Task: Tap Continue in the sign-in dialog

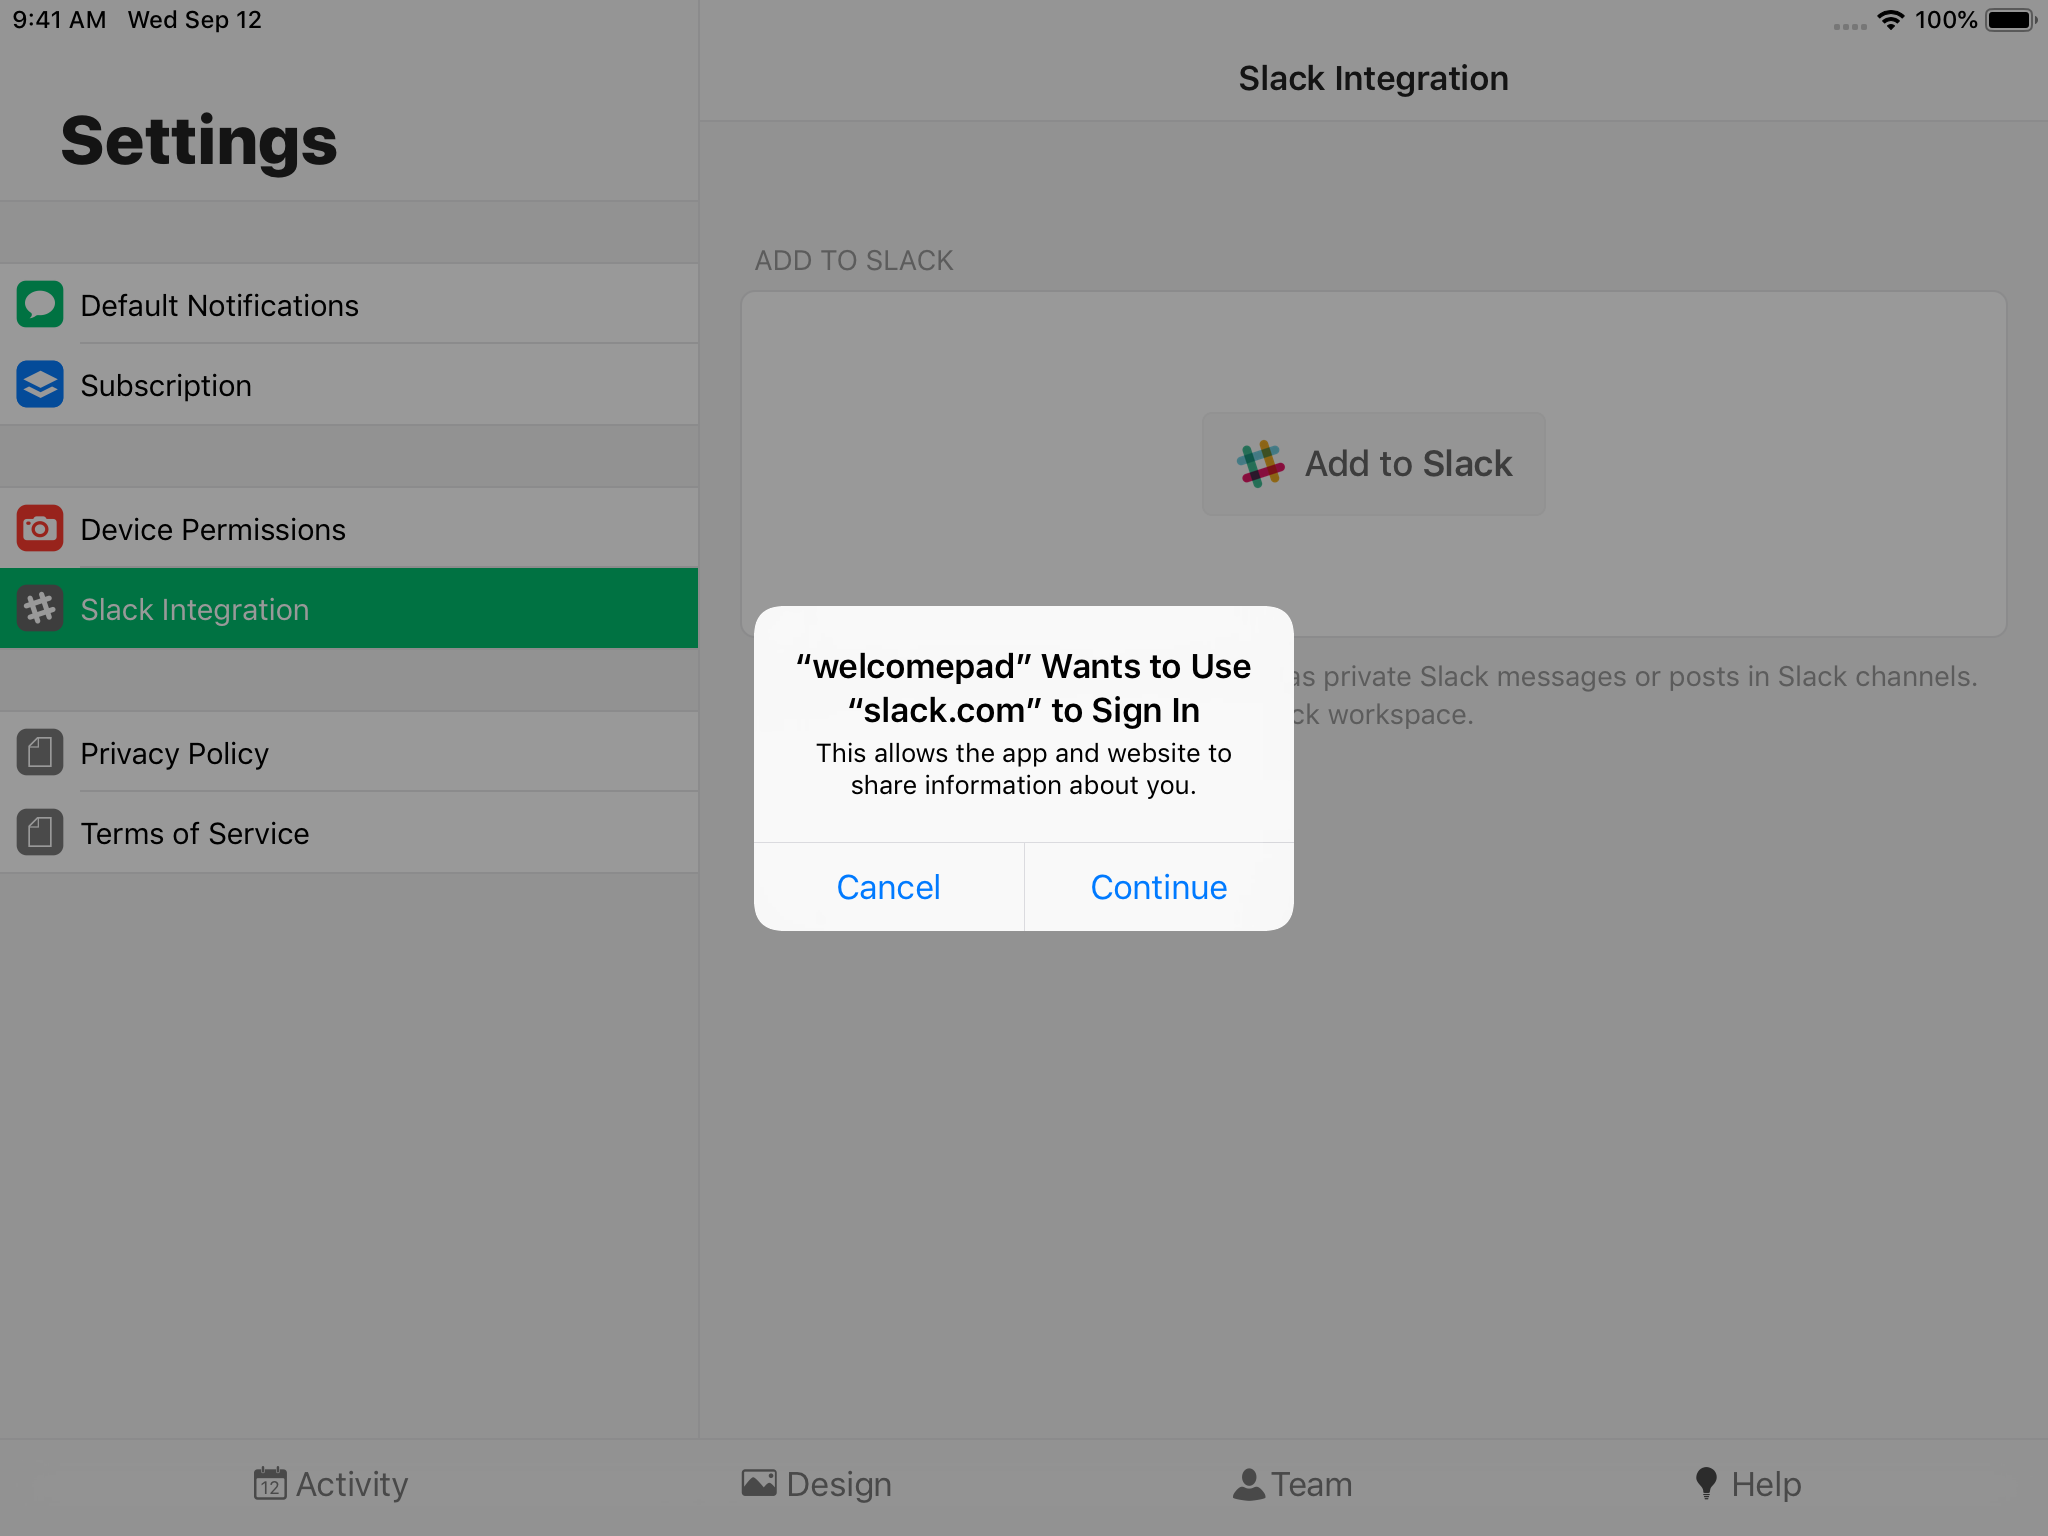Action: point(1159,887)
